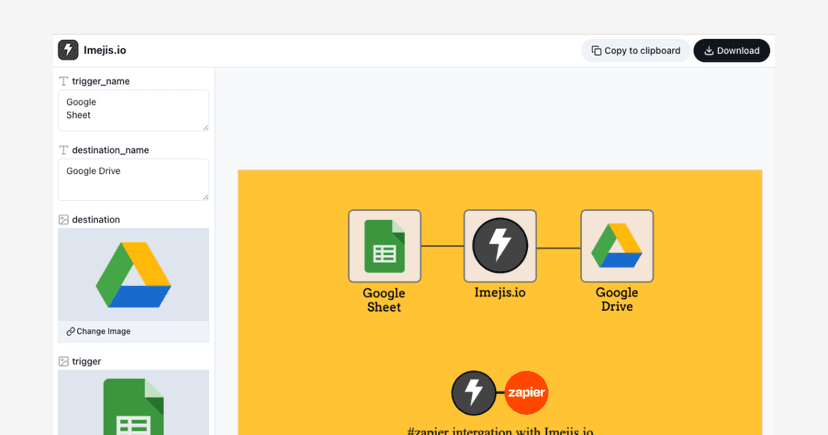828x435 pixels.
Task: Click the destination_name text field
Action: 133,179
